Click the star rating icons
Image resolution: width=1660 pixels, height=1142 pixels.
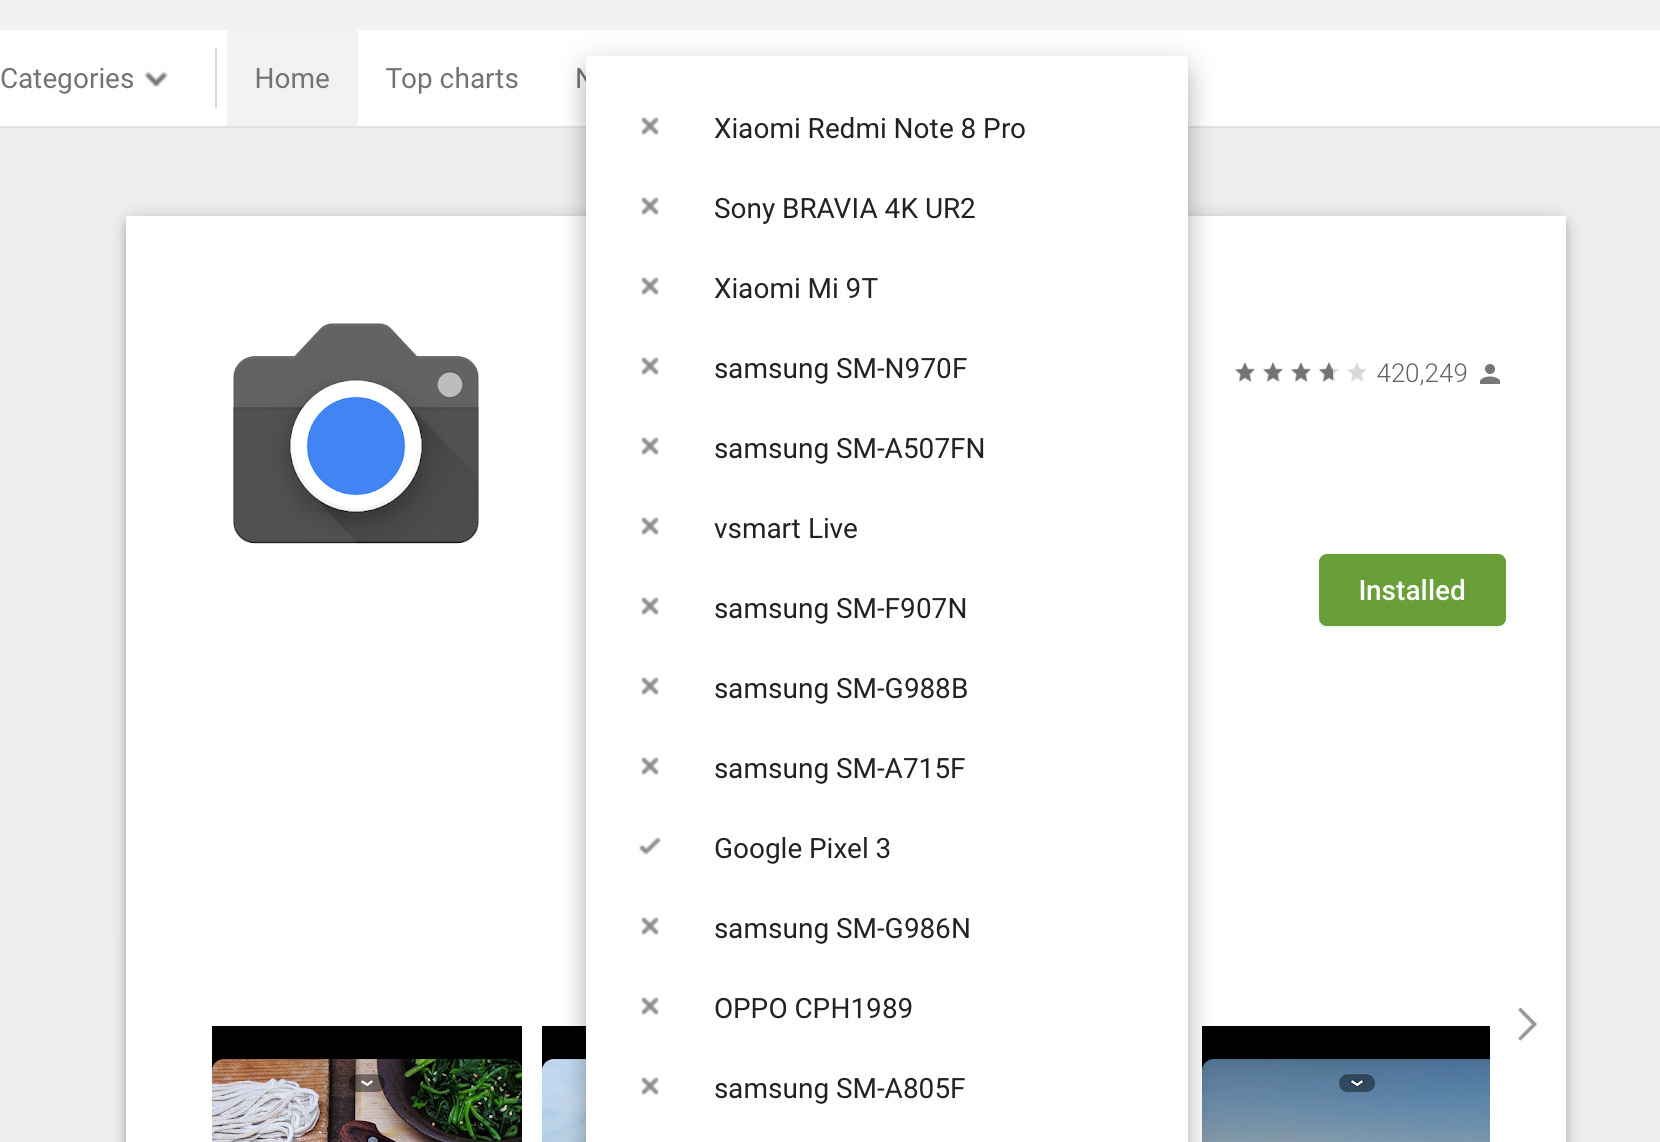(x=1301, y=373)
